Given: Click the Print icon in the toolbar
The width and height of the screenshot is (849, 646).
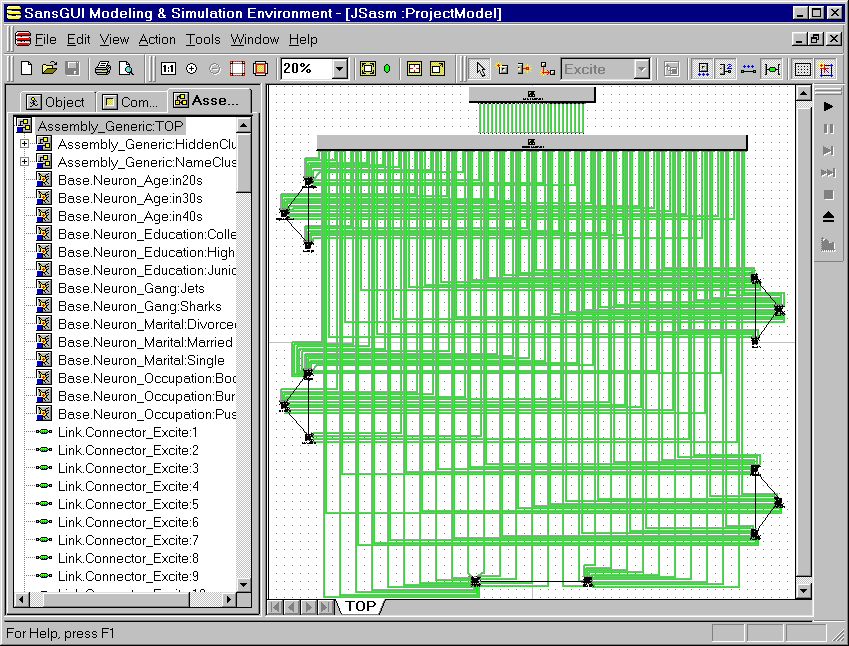Looking at the screenshot, I should pos(102,69).
